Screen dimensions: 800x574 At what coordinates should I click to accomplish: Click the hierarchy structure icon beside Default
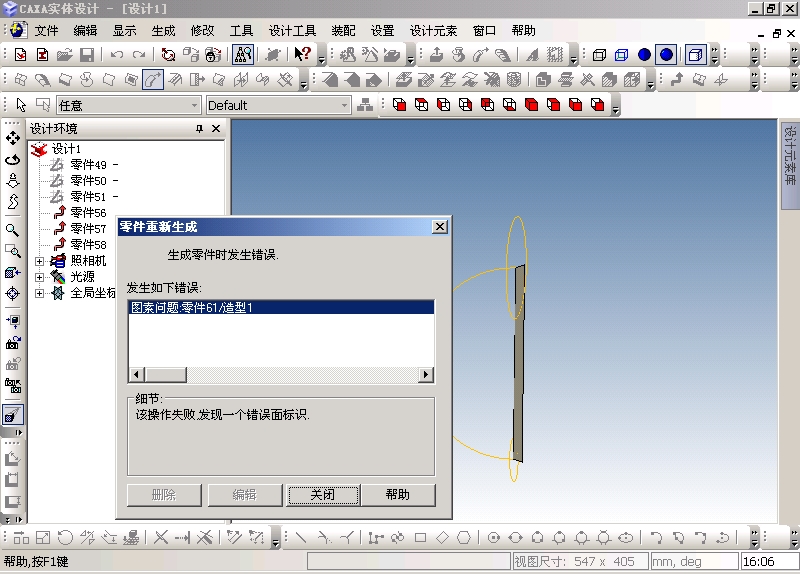(364, 105)
